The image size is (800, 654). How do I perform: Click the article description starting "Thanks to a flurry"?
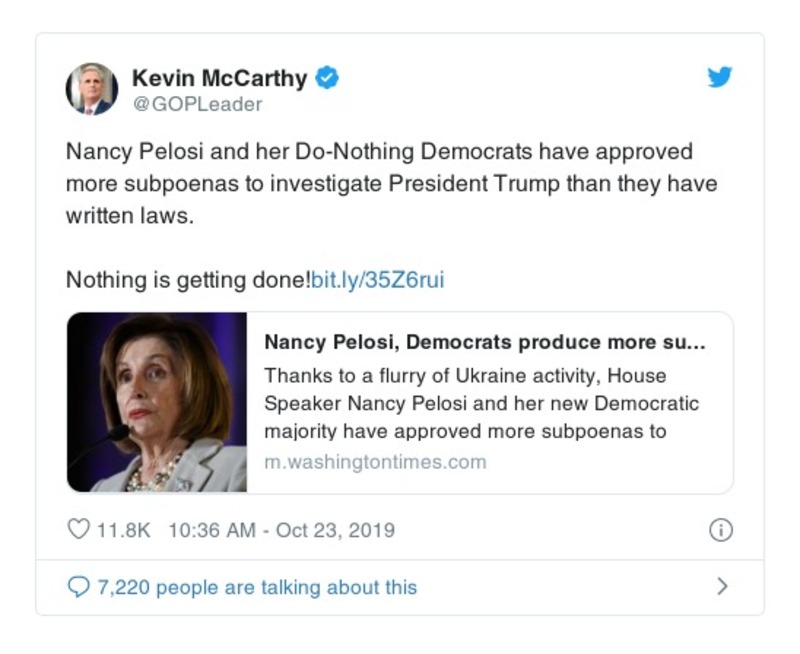481,404
